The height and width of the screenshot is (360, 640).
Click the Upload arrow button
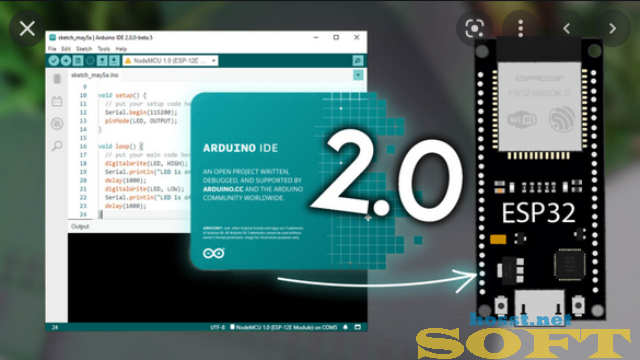(x=66, y=61)
